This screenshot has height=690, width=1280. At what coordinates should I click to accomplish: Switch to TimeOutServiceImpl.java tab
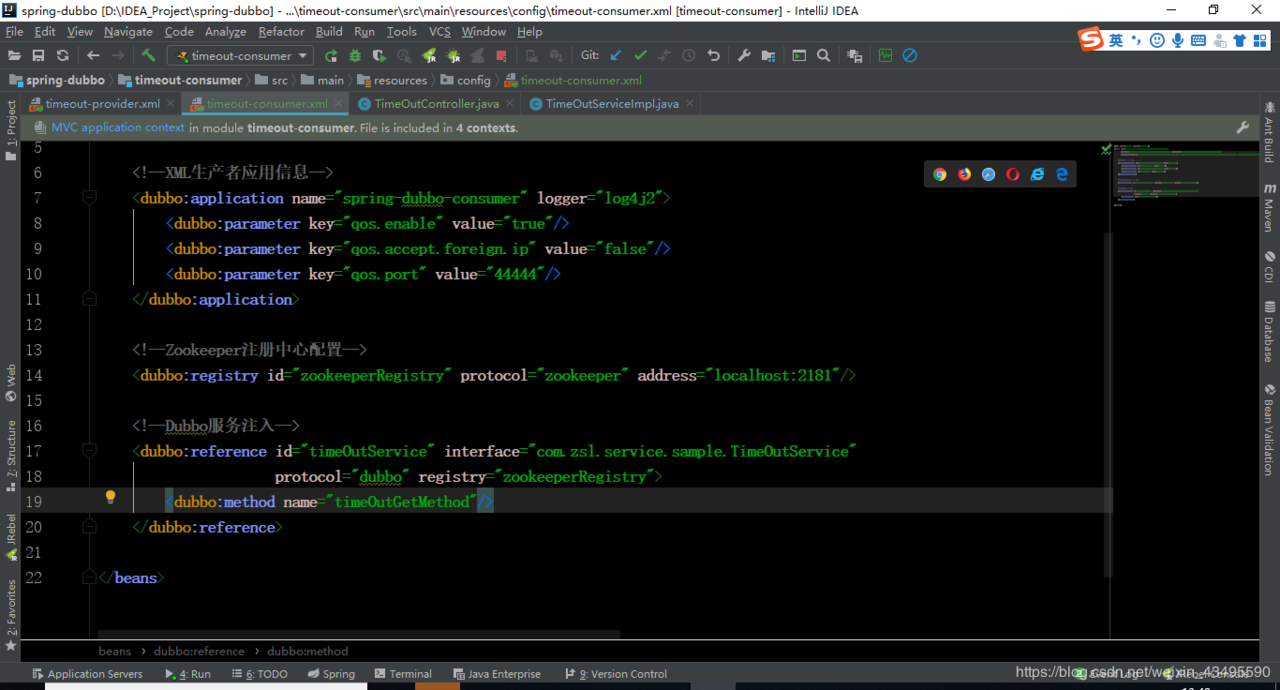click(x=612, y=104)
